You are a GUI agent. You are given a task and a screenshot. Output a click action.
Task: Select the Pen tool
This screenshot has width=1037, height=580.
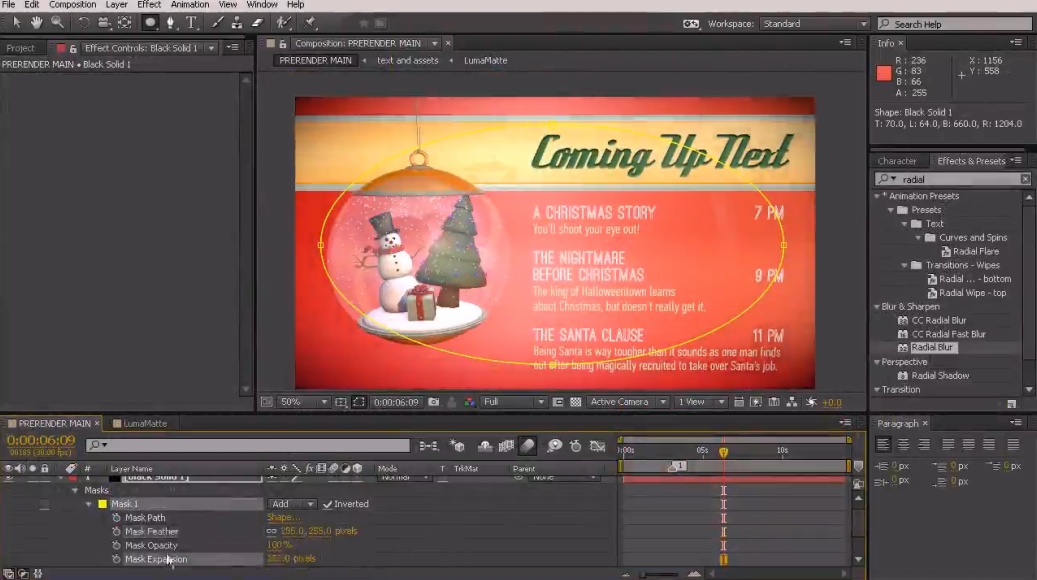pyautogui.click(x=171, y=23)
